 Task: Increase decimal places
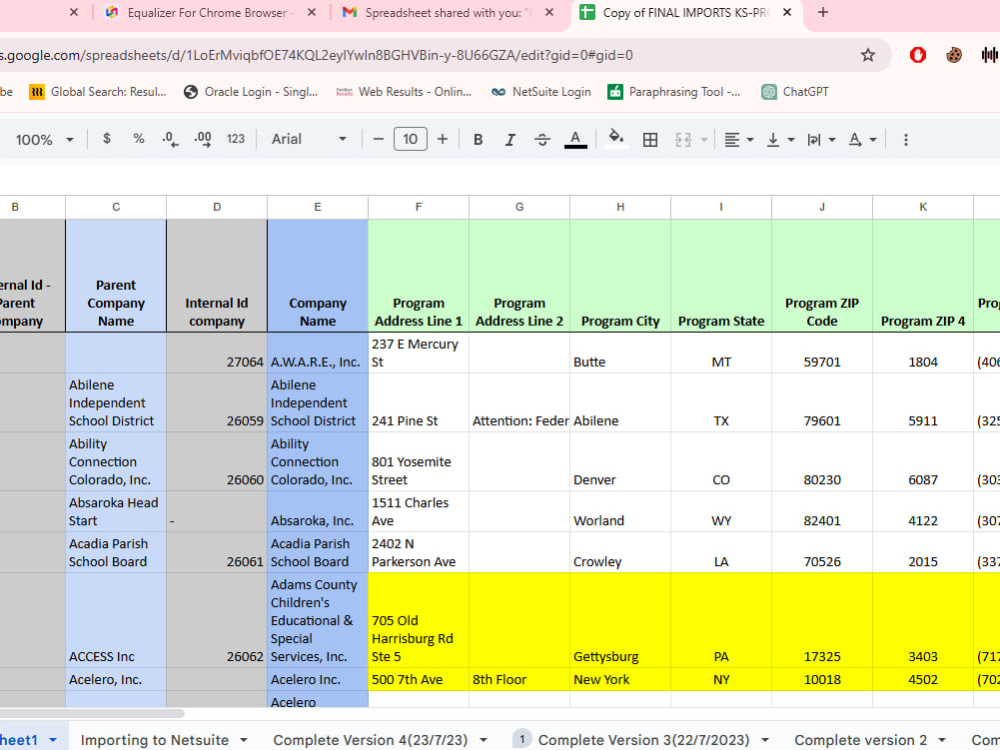(203, 139)
